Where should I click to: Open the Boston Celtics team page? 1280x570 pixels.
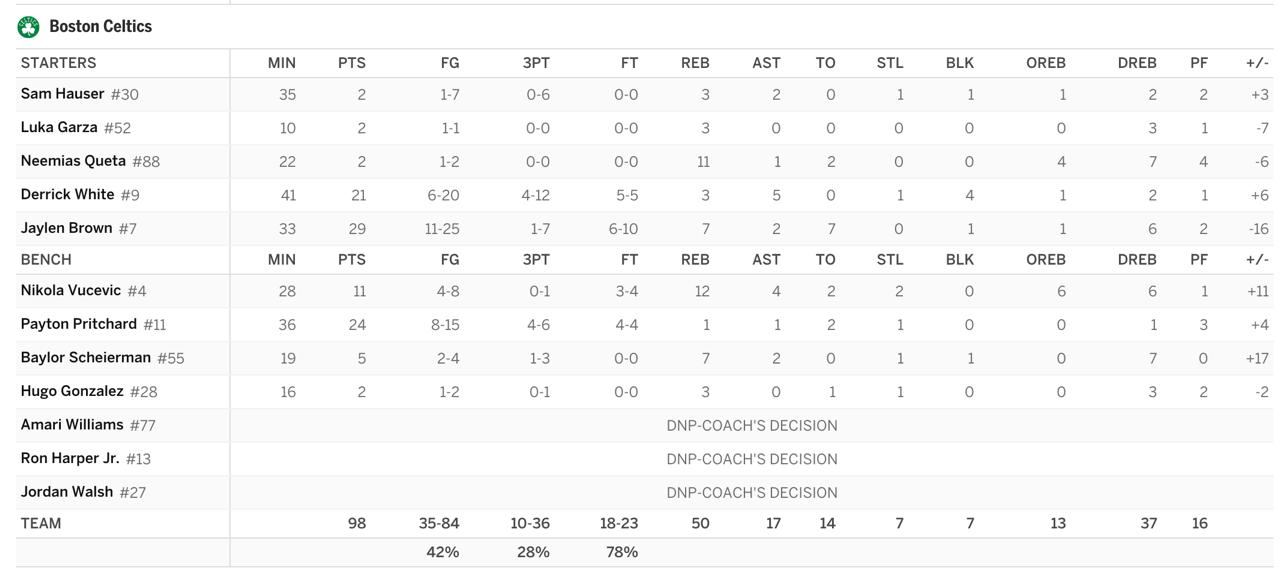coord(100,27)
